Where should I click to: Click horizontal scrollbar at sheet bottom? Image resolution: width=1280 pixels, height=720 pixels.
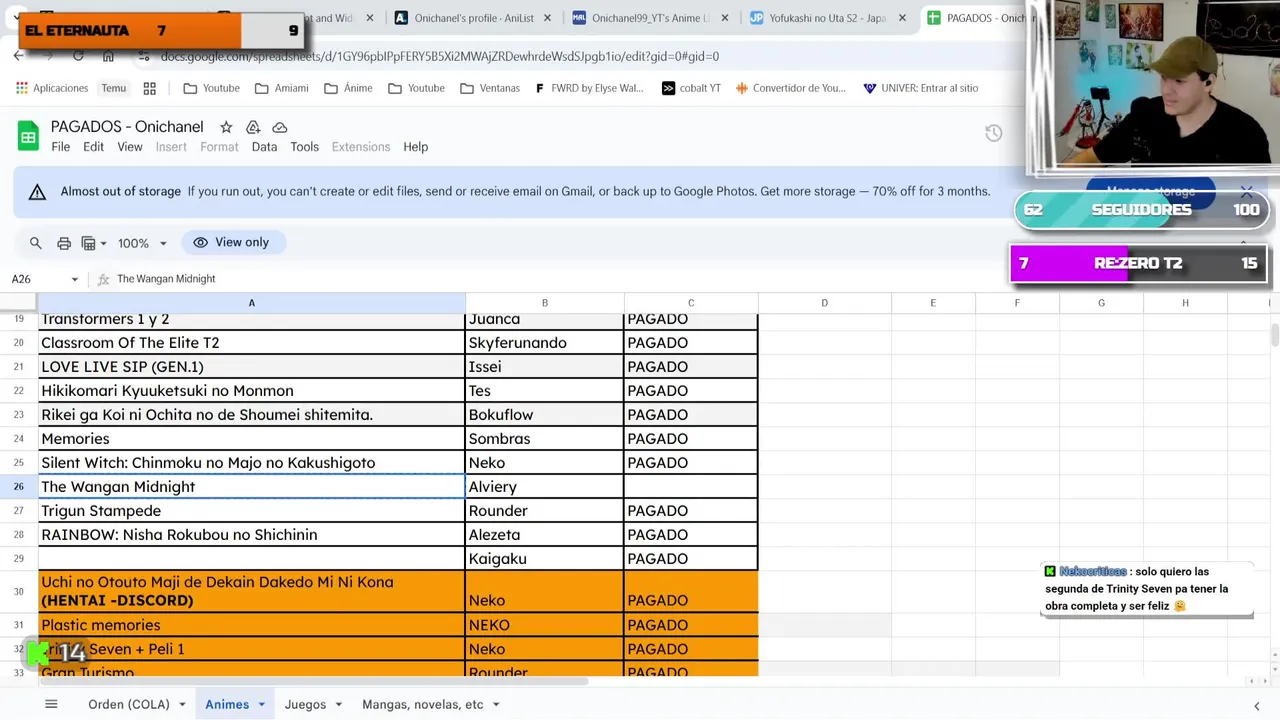[312, 682]
